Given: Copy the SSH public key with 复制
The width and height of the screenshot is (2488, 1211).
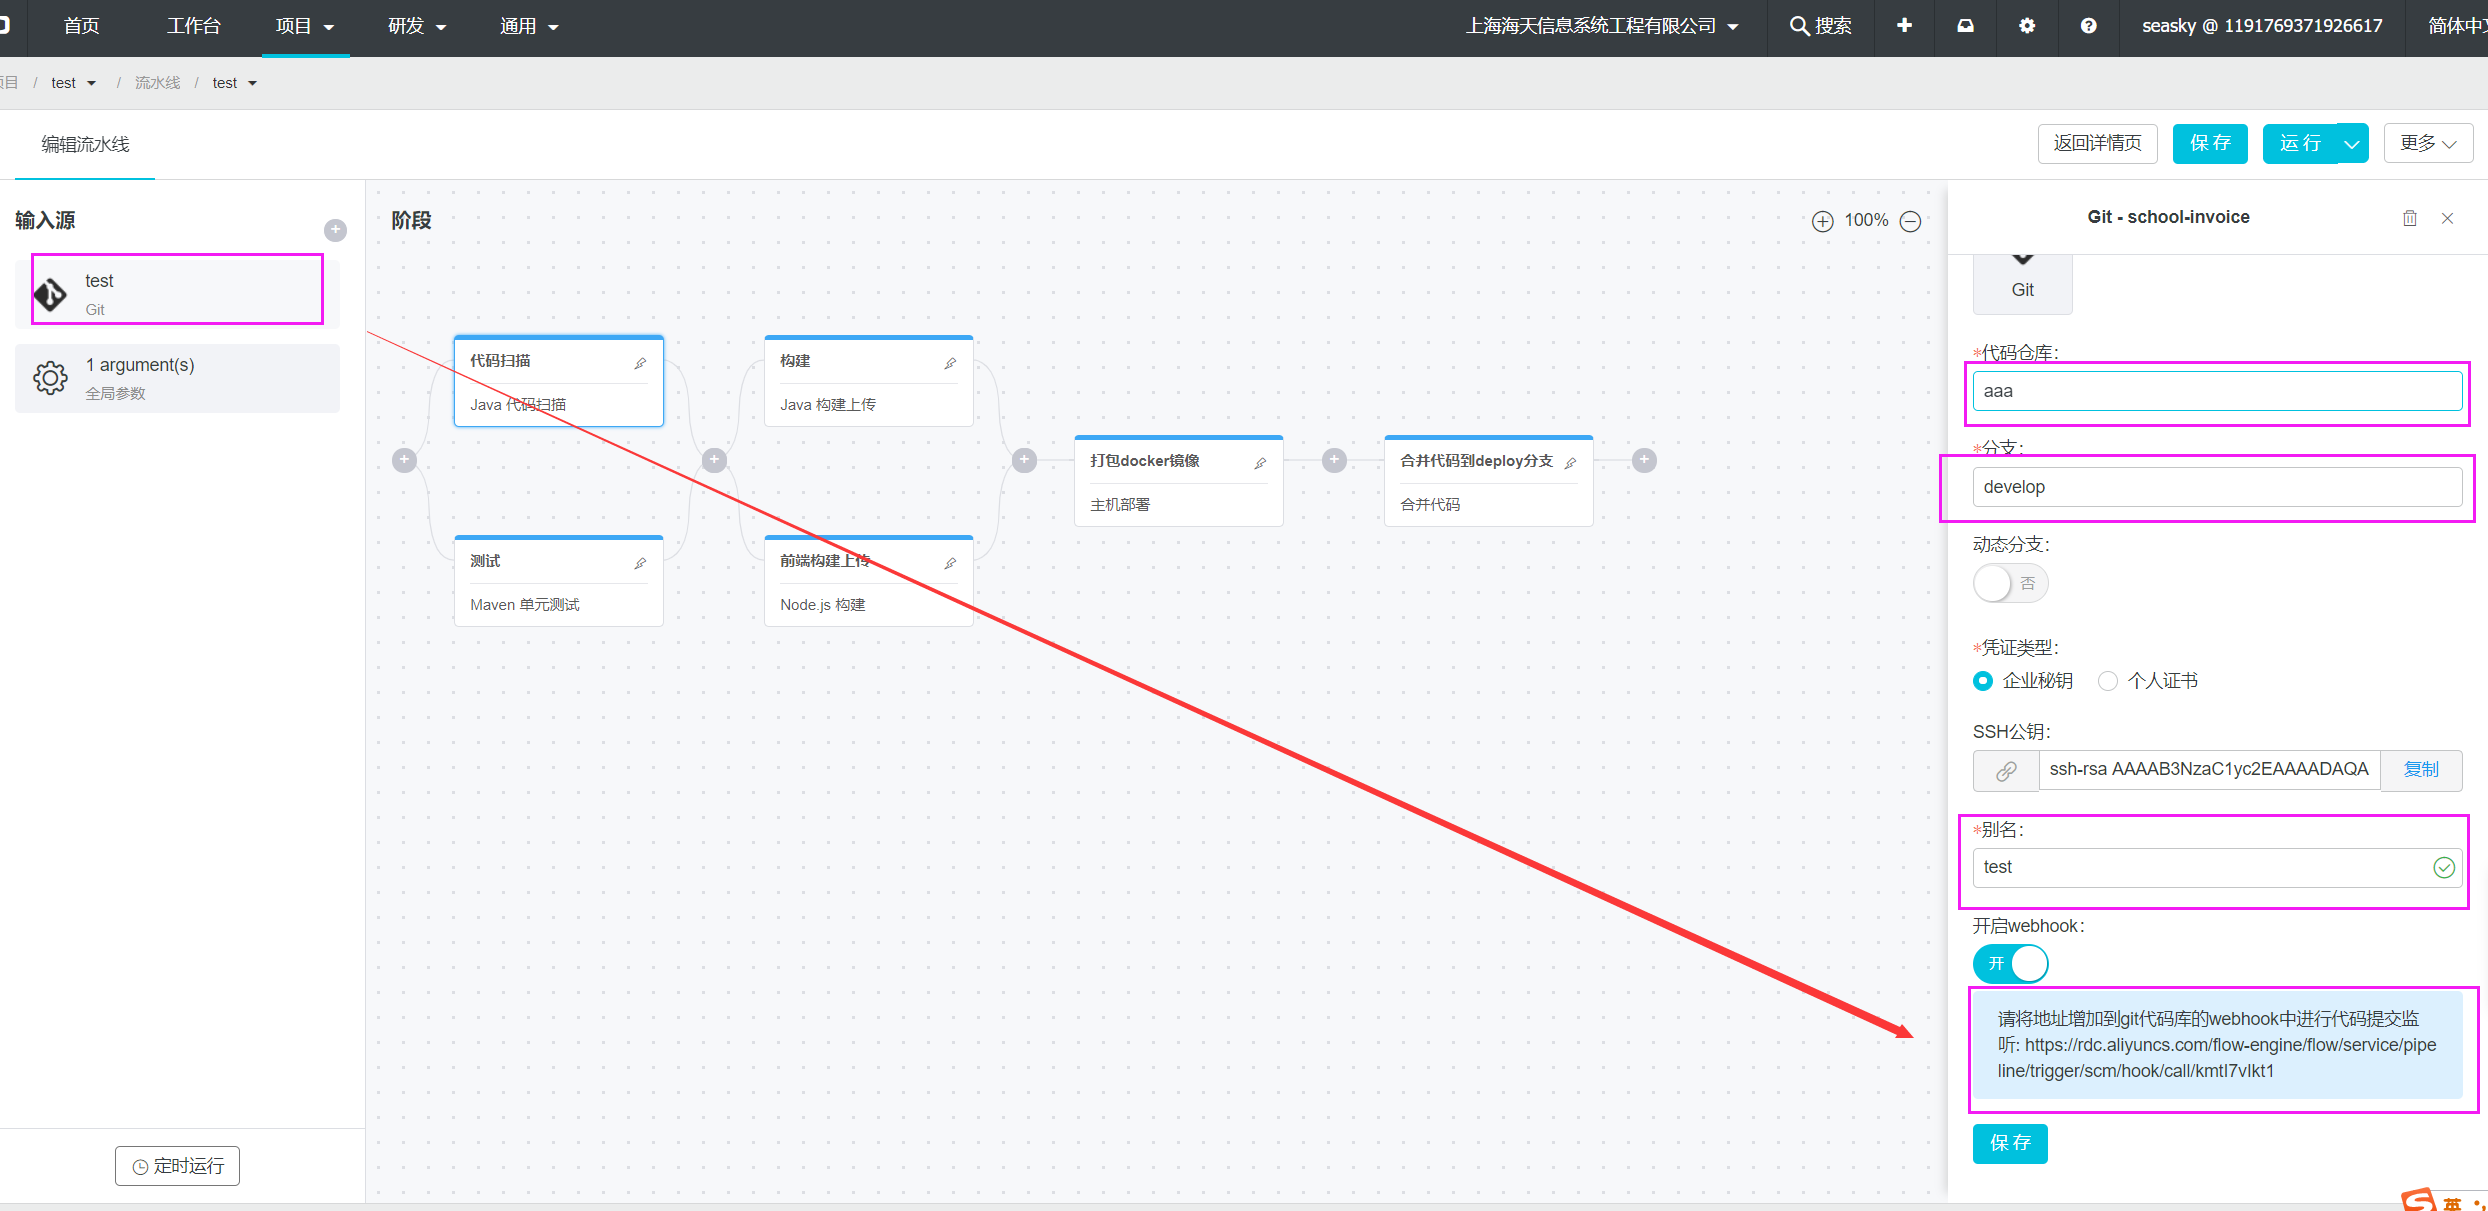Looking at the screenshot, I should tap(2421, 770).
